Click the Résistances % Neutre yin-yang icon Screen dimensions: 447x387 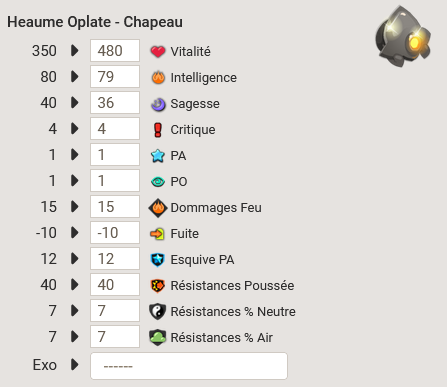157,312
